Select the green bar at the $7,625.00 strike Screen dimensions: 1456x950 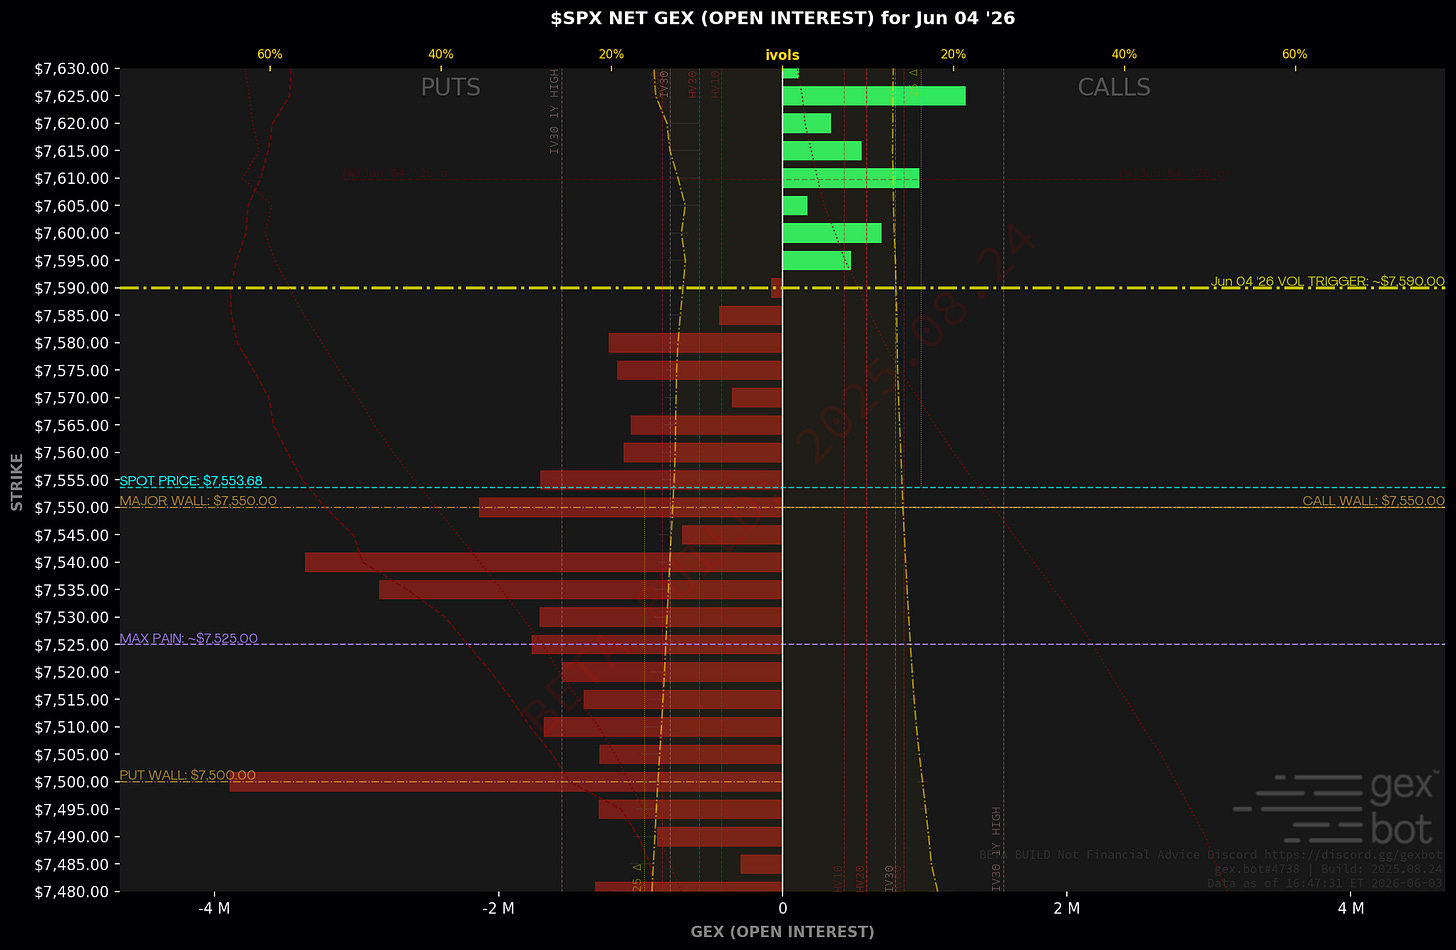point(874,96)
